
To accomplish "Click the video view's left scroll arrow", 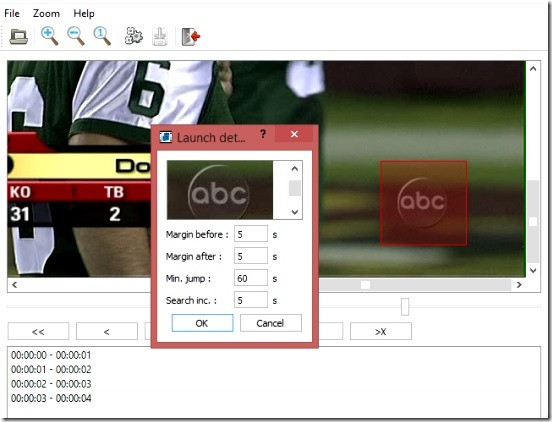I will [14, 284].
